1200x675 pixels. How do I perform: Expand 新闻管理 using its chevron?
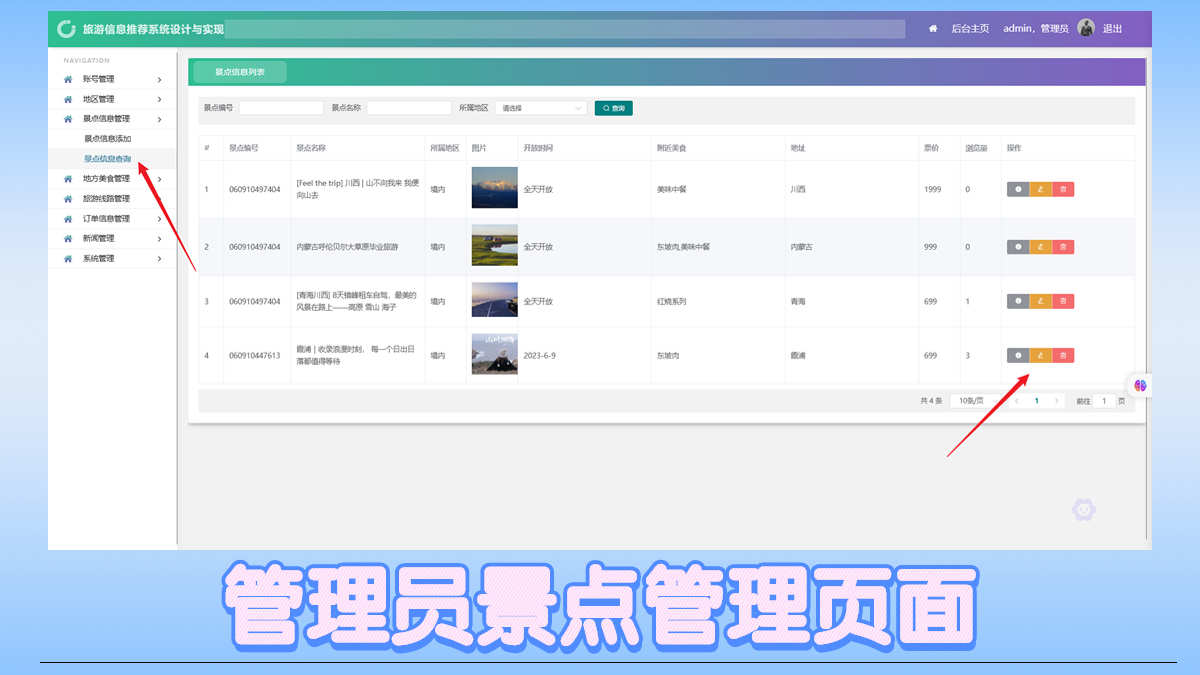pyautogui.click(x=159, y=239)
